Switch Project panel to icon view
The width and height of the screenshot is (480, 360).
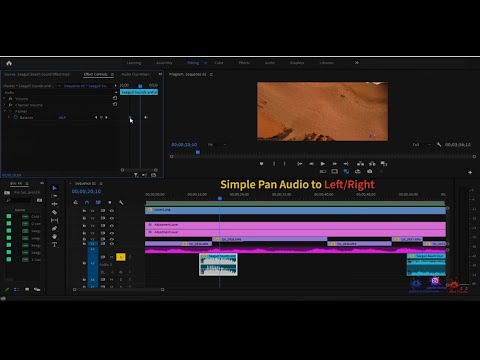[x=27, y=289]
